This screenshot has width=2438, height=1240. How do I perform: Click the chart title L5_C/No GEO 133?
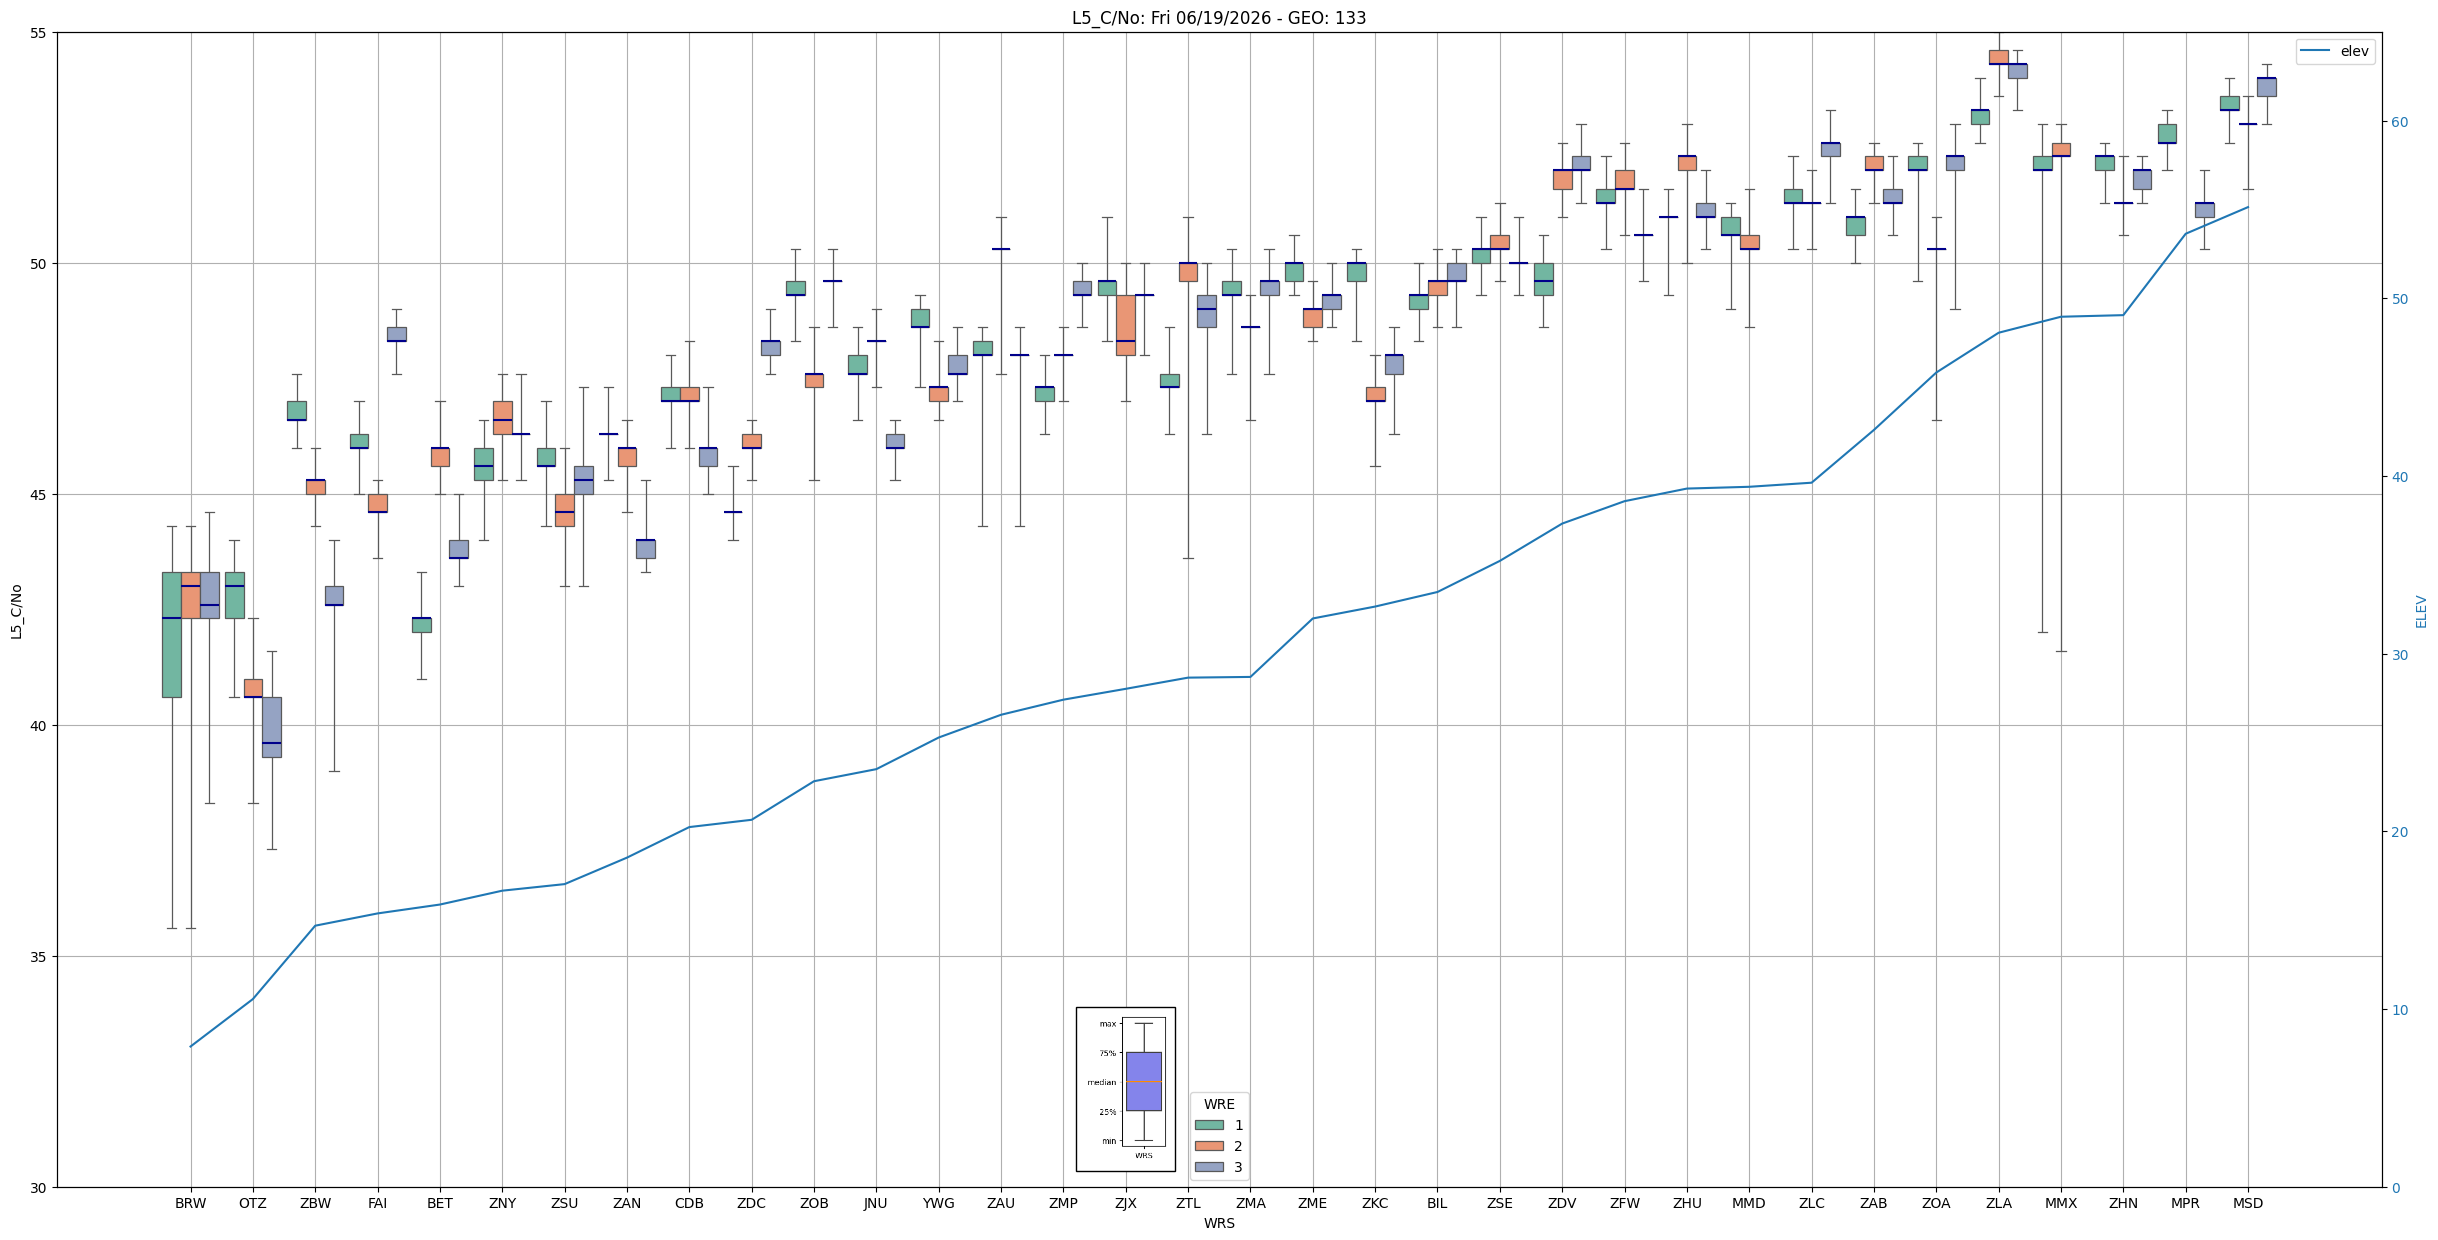point(1219,18)
